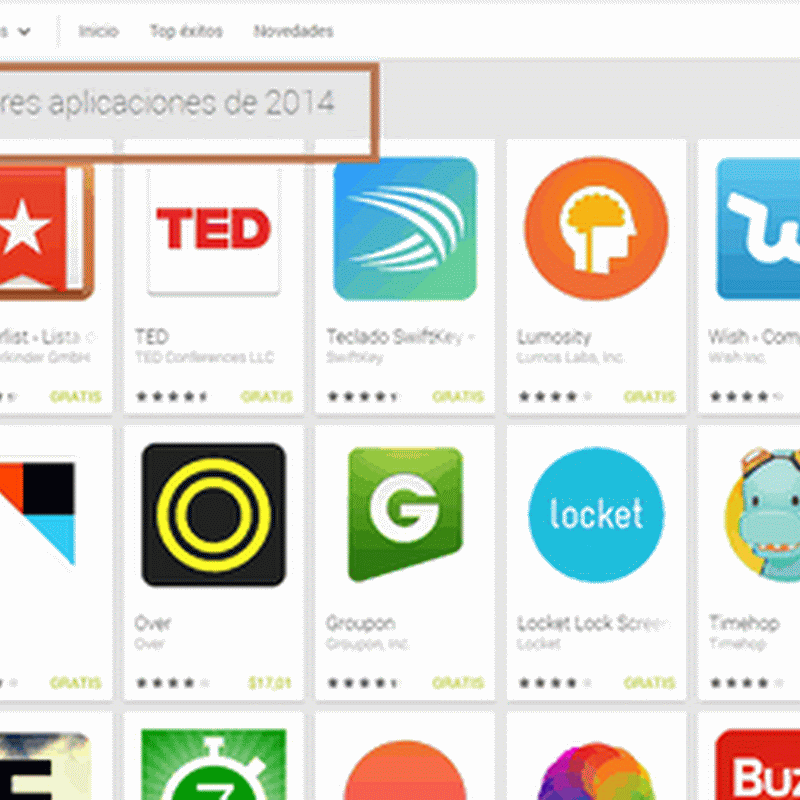Open Groupon, Inc. developer link

pyautogui.click(x=367, y=644)
